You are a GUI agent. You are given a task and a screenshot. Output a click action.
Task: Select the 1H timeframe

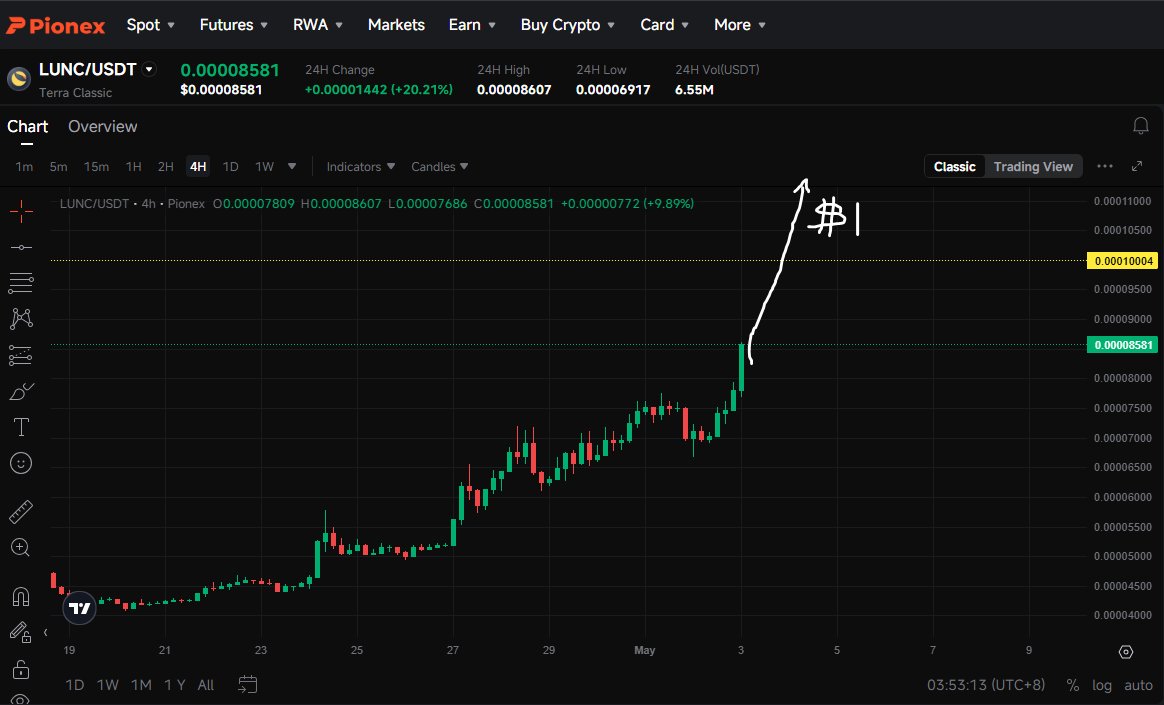tap(134, 166)
